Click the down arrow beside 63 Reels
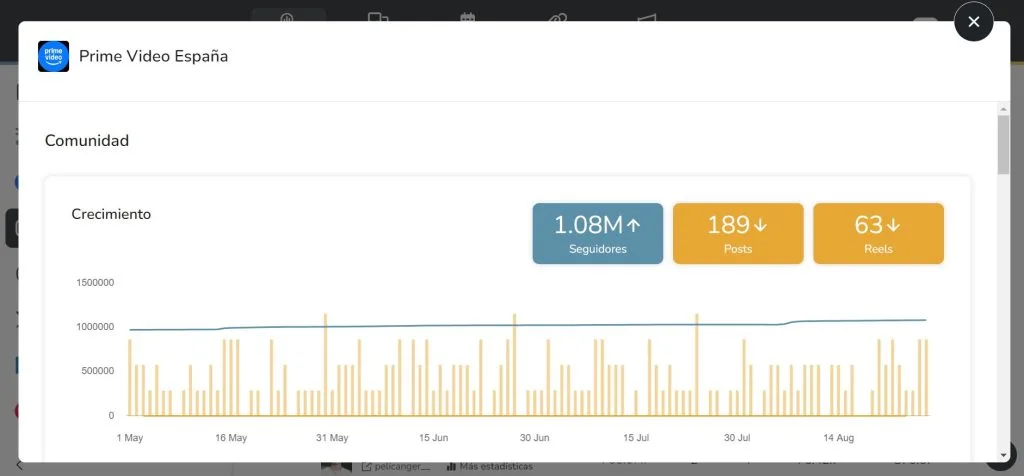The height and width of the screenshot is (476, 1024). pyautogui.click(x=893, y=225)
